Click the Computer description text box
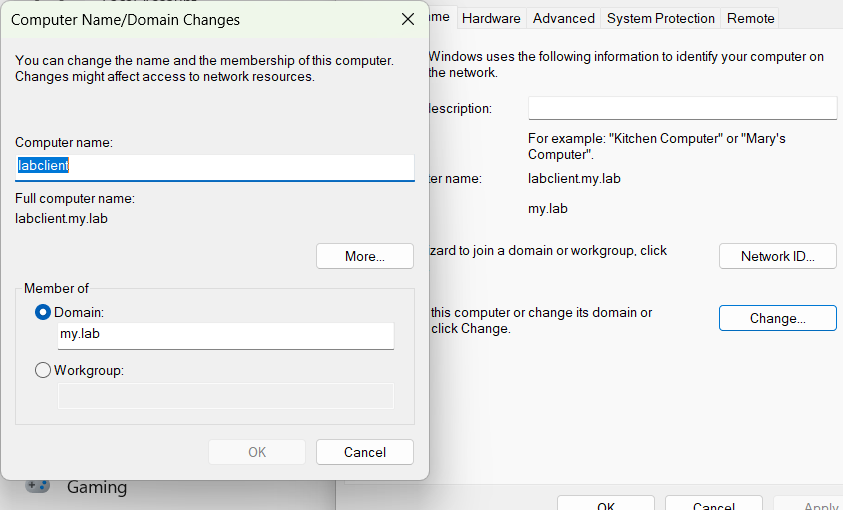 pyautogui.click(x=682, y=108)
